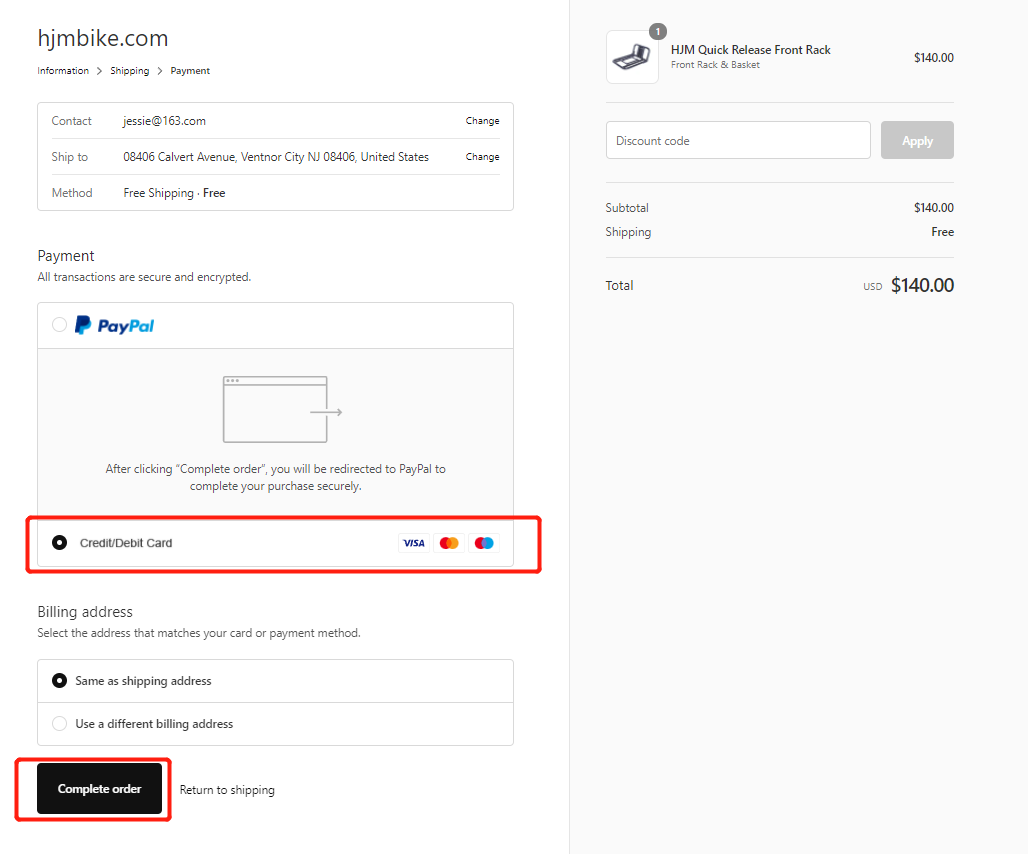Screen dimensions: 1028x854
Task: Go to Information breadcrumb step
Action: click(x=63, y=71)
